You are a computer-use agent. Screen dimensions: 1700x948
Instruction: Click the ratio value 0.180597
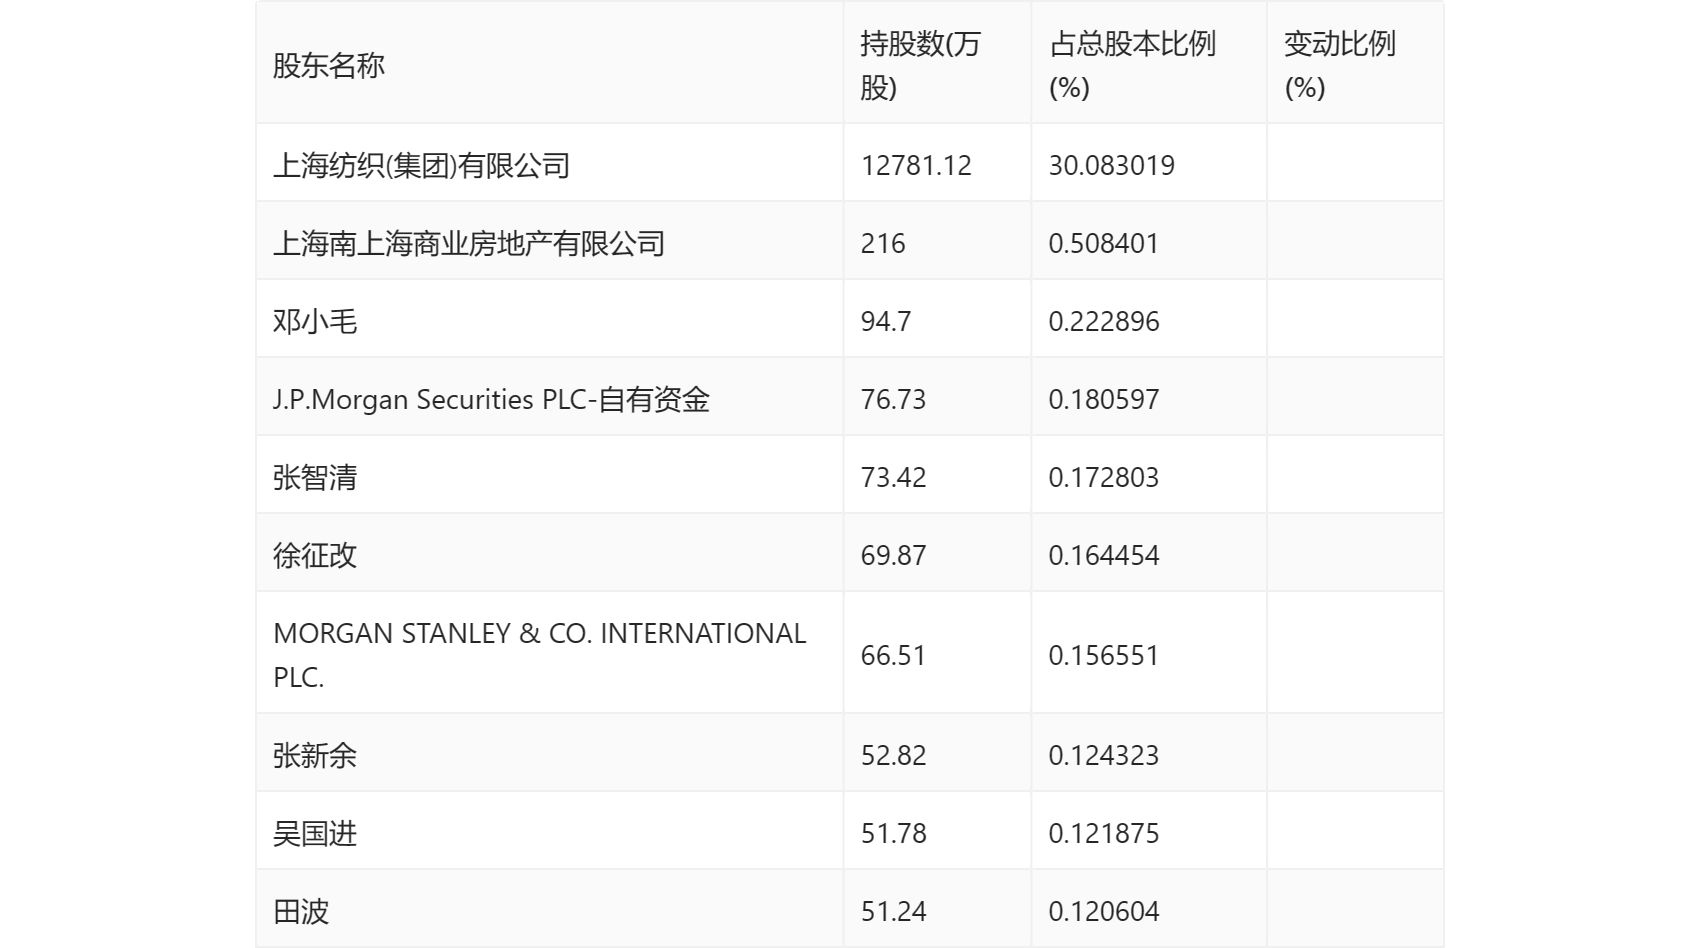(1104, 399)
